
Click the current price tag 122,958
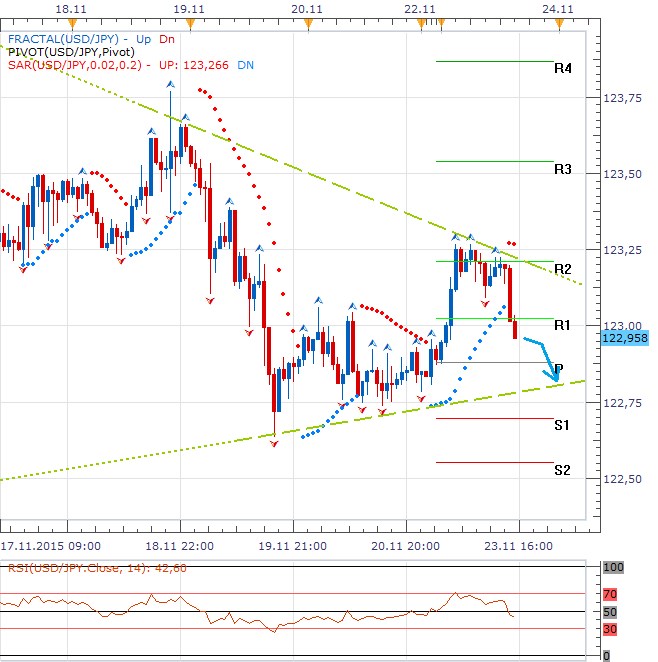tap(625, 338)
